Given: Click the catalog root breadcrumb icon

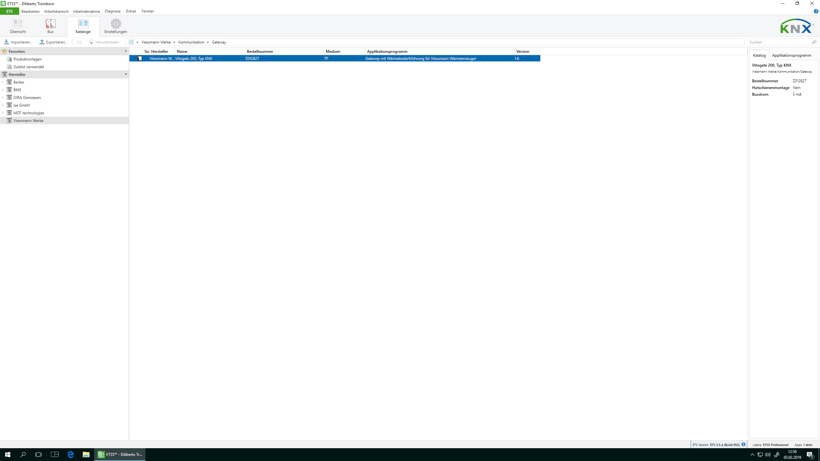Looking at the screenshot, I should pyautogui.click(x=131, y=42).
